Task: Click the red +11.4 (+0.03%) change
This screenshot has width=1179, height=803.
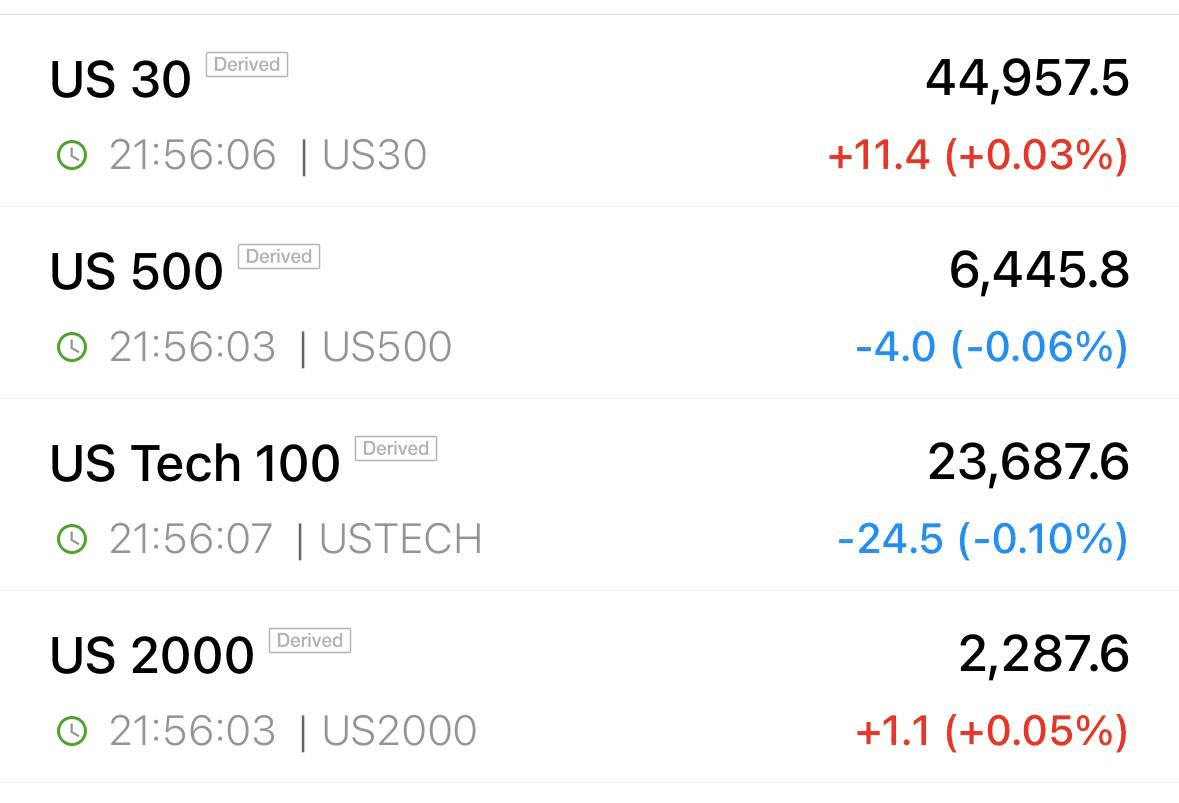Action: click(x=977, y=156)
